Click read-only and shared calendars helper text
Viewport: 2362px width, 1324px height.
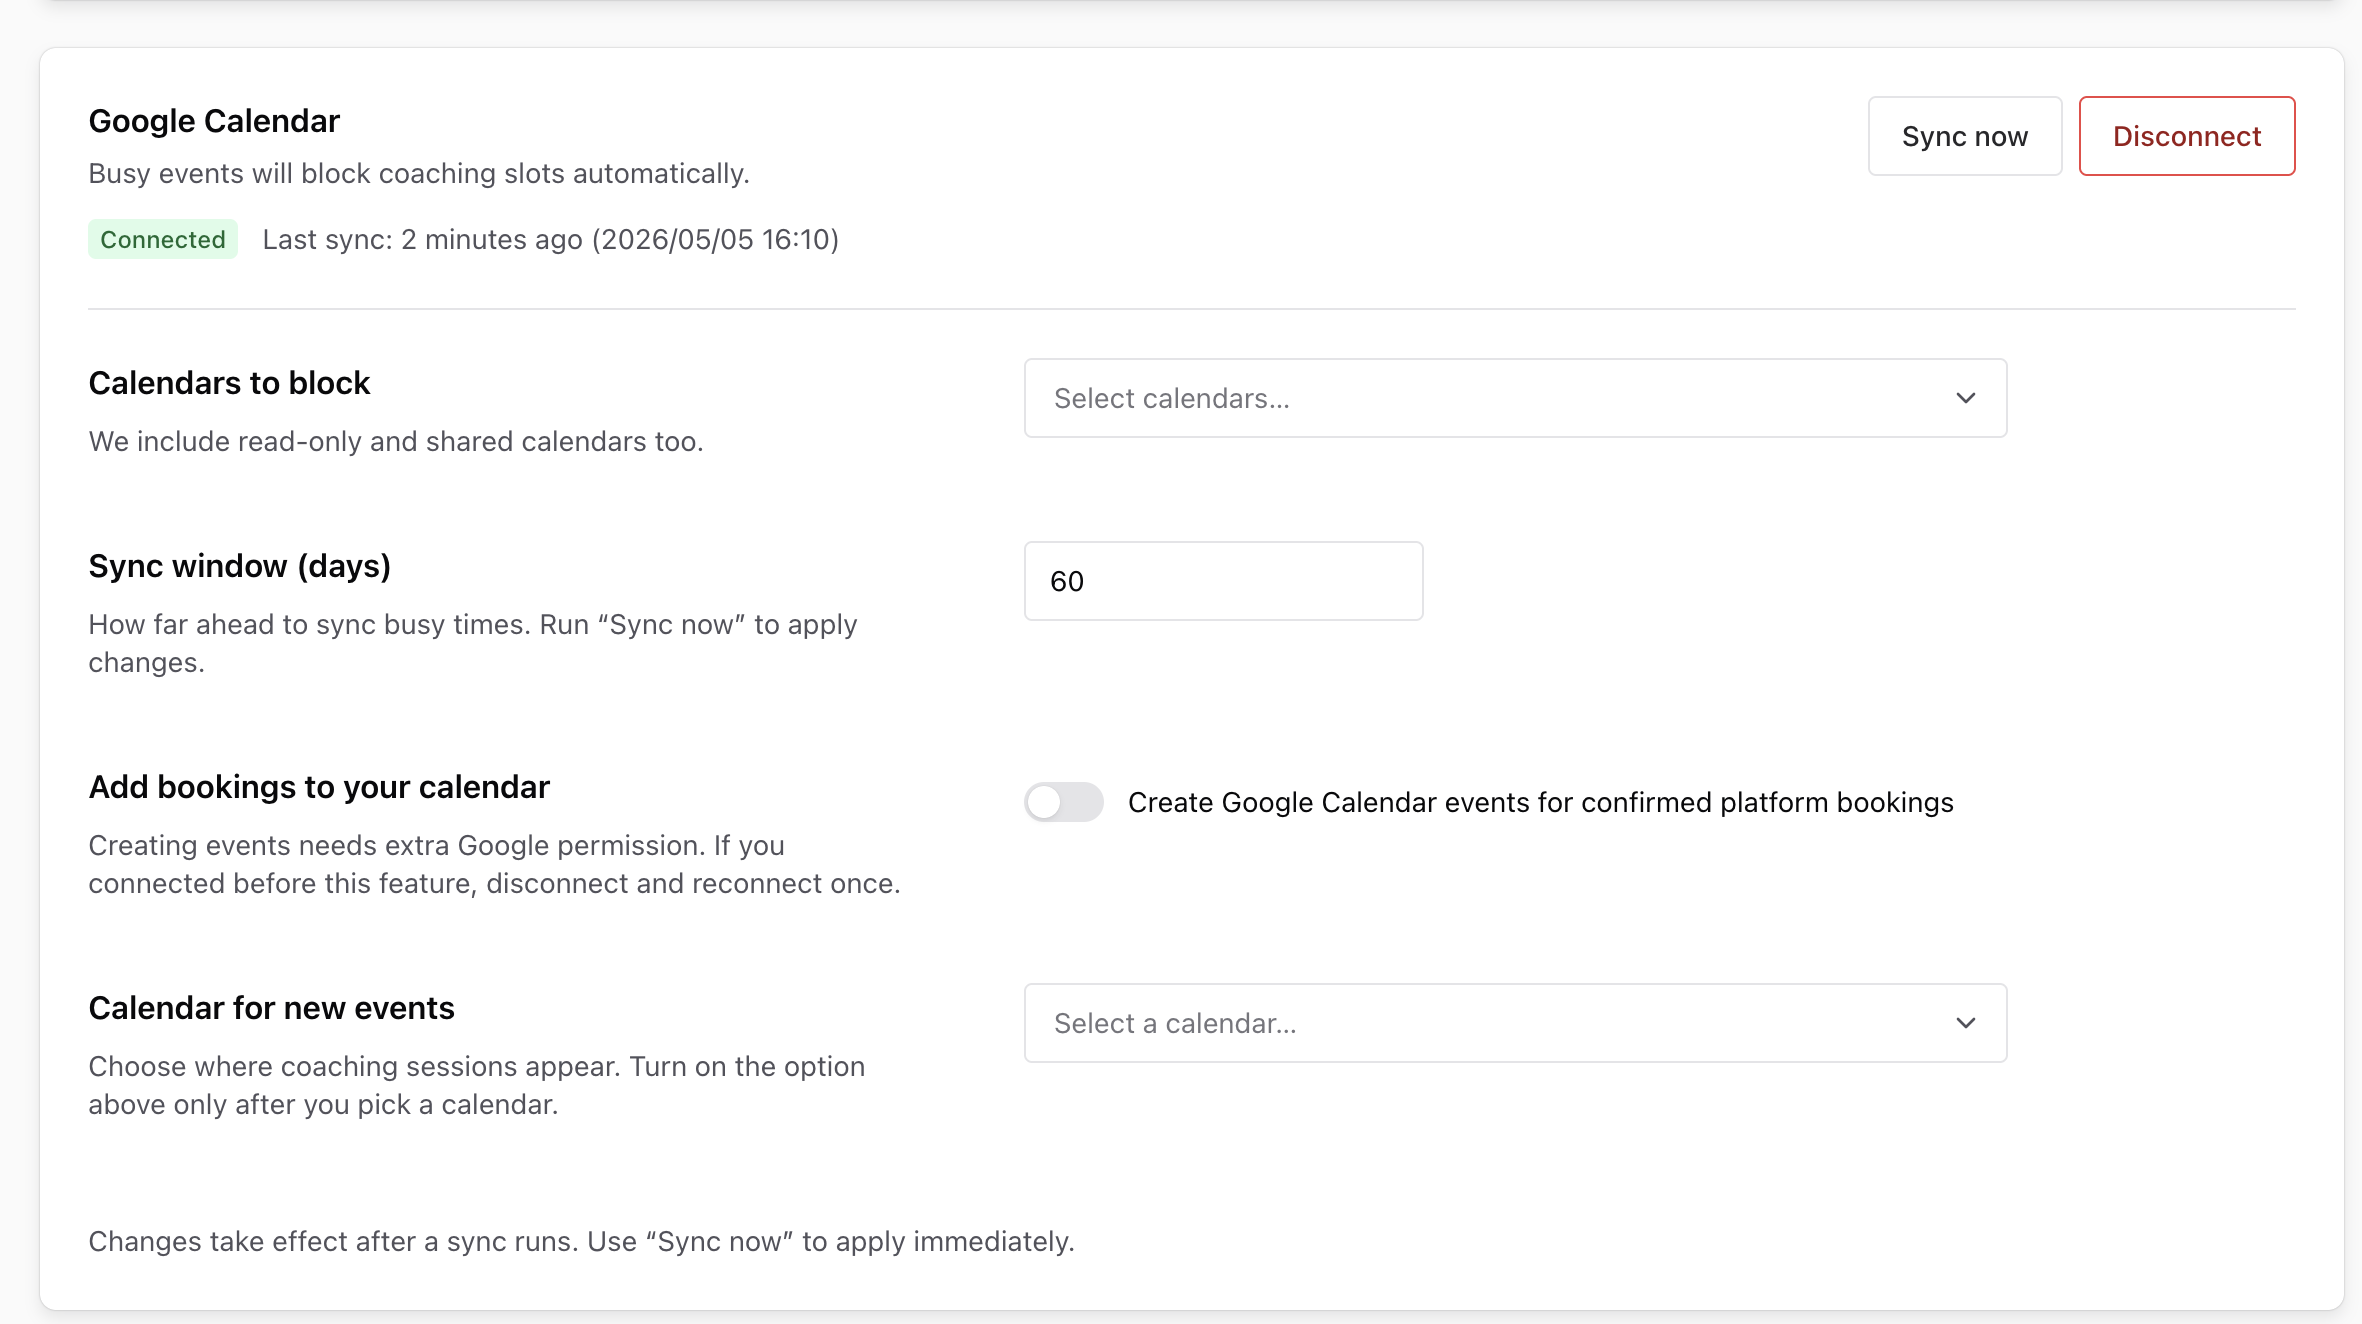coord(396,441)
